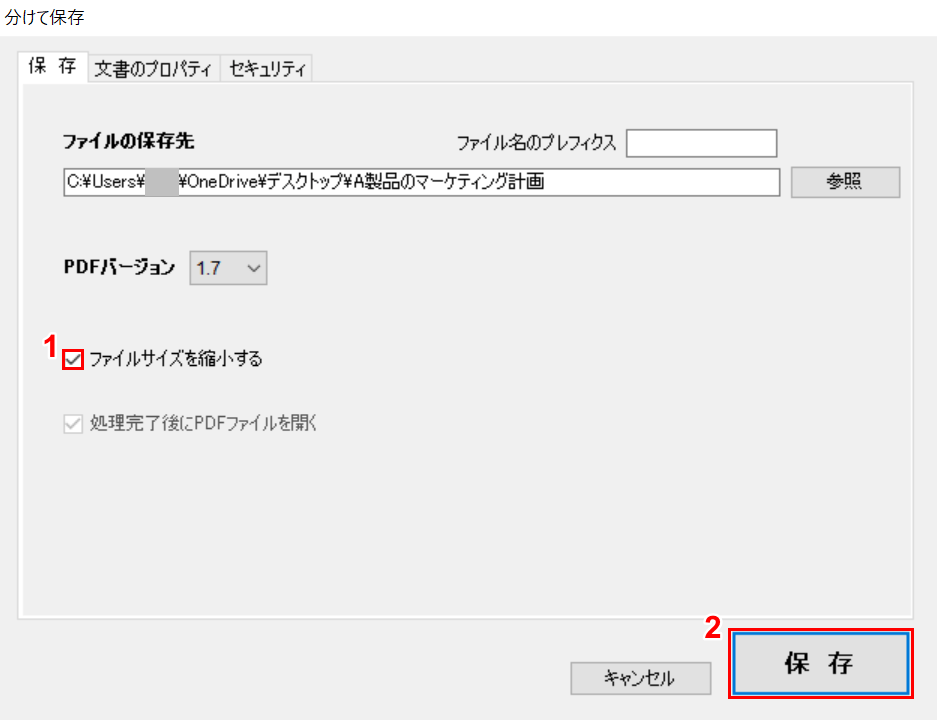Switch to the 保存 tab

click(x=53, y=66)
